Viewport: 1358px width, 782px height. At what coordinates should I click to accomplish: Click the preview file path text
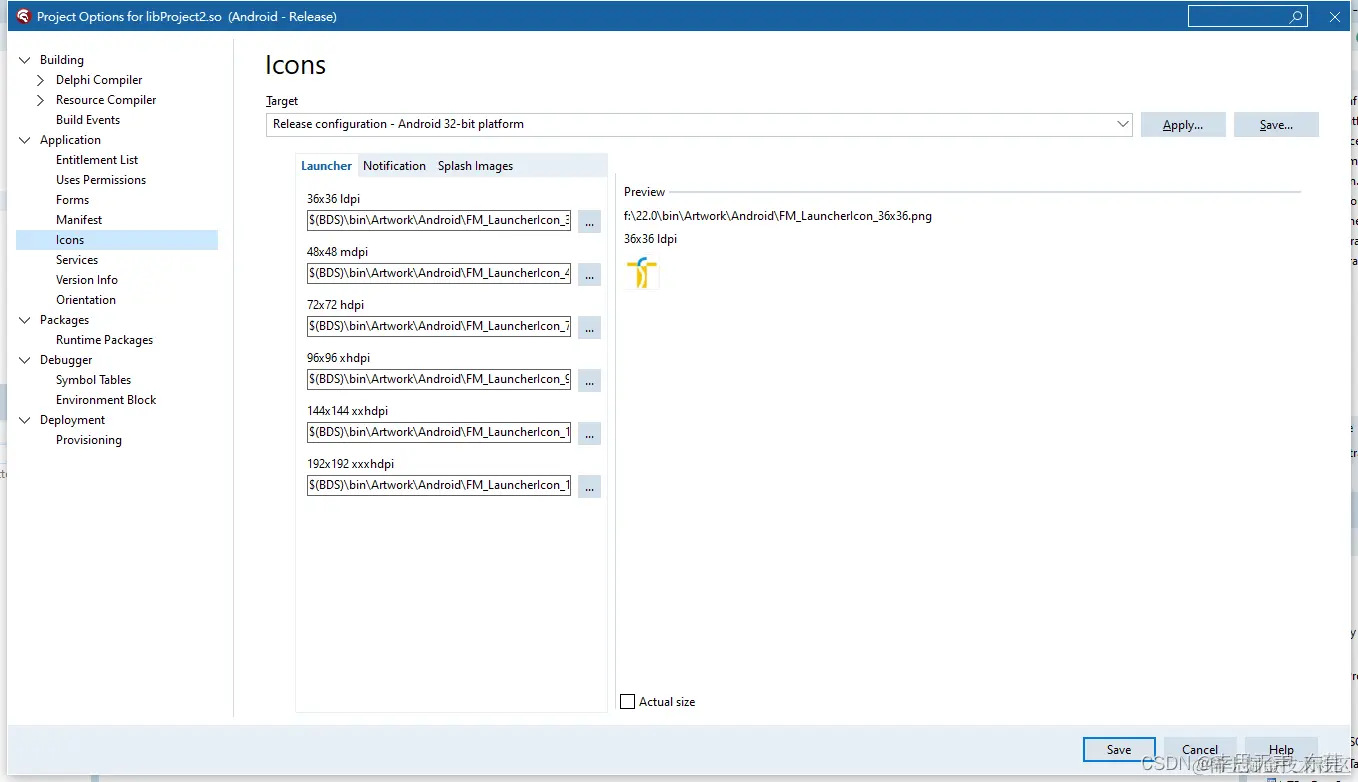coord(777,216)
